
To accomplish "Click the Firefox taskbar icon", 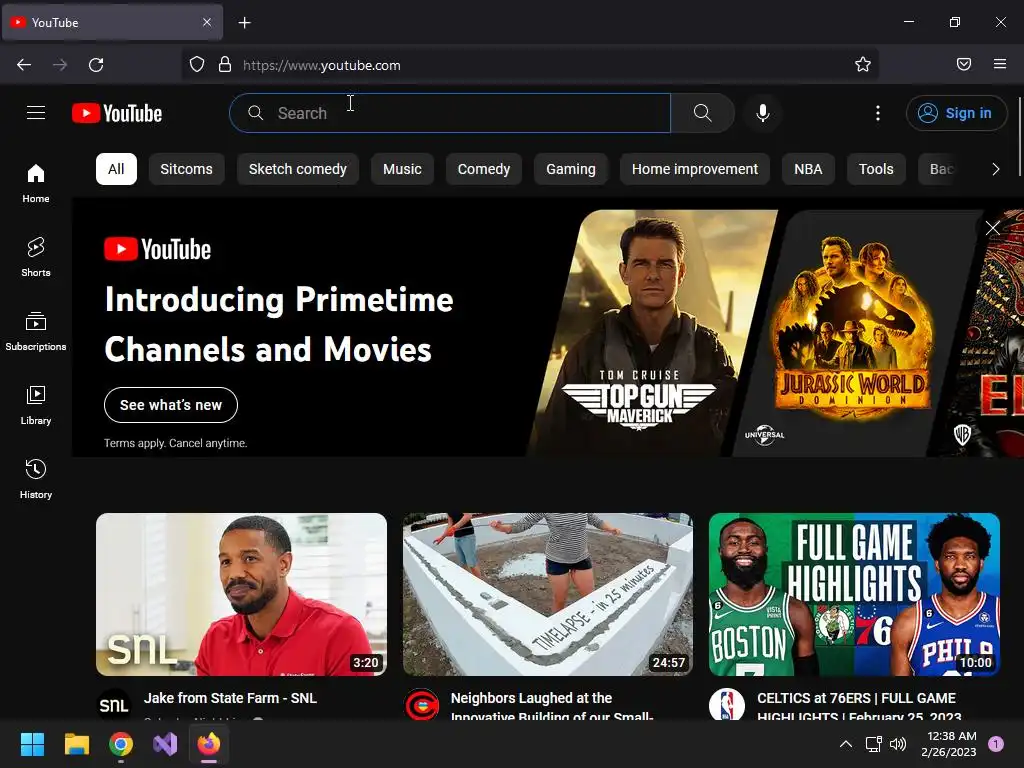I will [x=209, y=744].
